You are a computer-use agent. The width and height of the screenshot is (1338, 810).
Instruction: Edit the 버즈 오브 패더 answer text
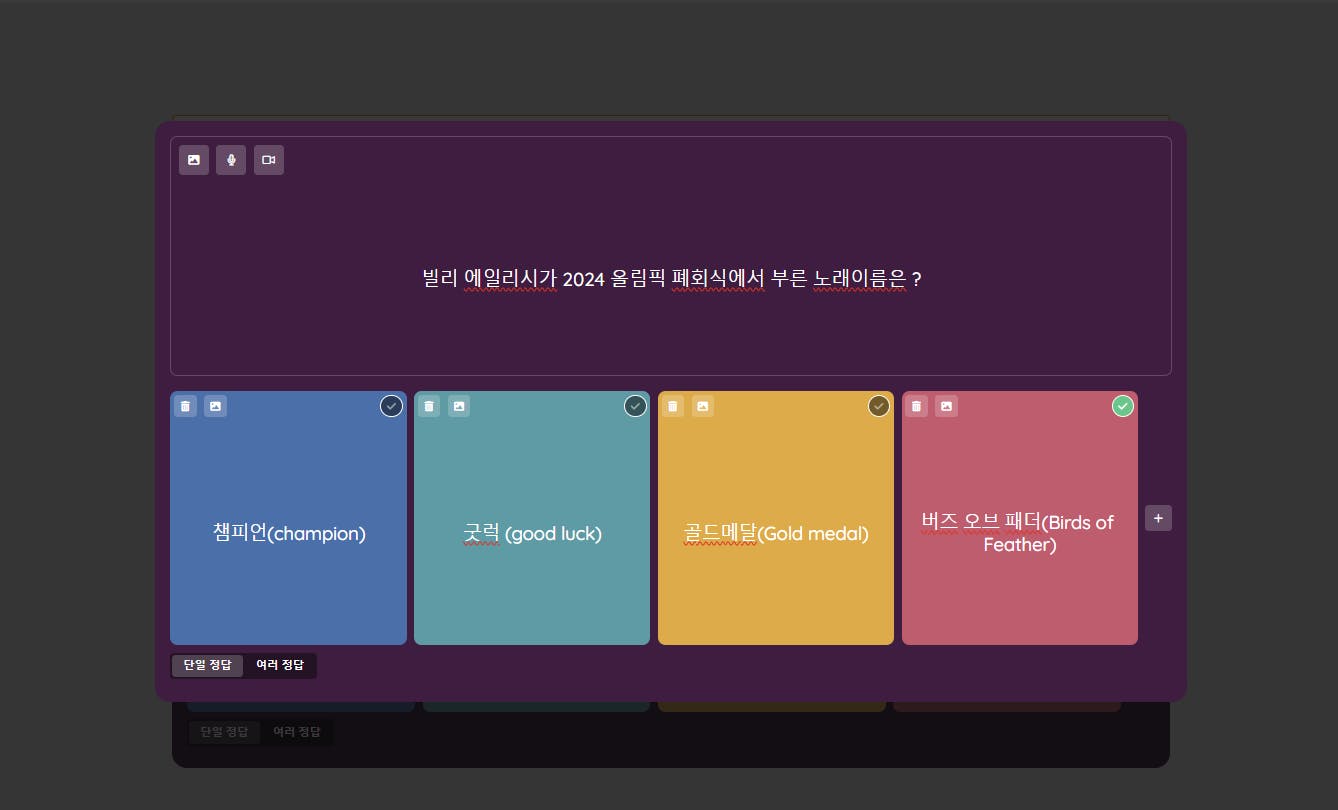pos(1019,533)
